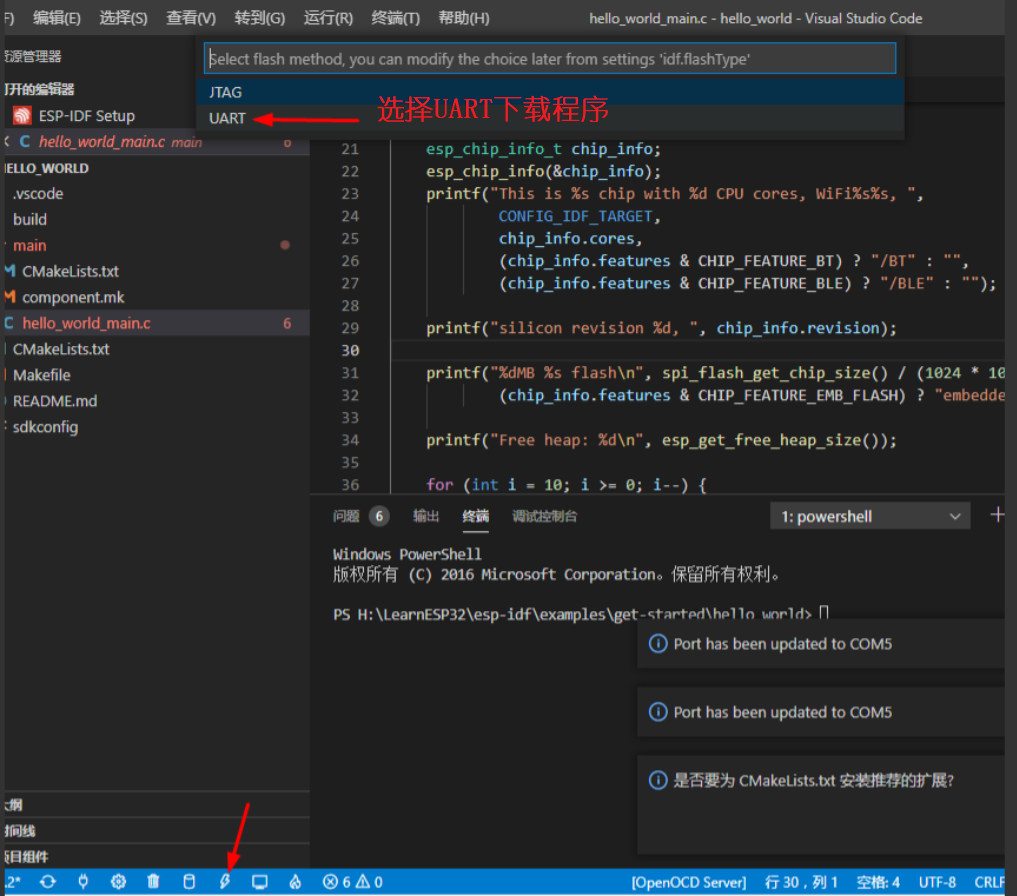The image size is (1017, 896).
Task: Choose JTAG flash method
Action: coord(550,92)
